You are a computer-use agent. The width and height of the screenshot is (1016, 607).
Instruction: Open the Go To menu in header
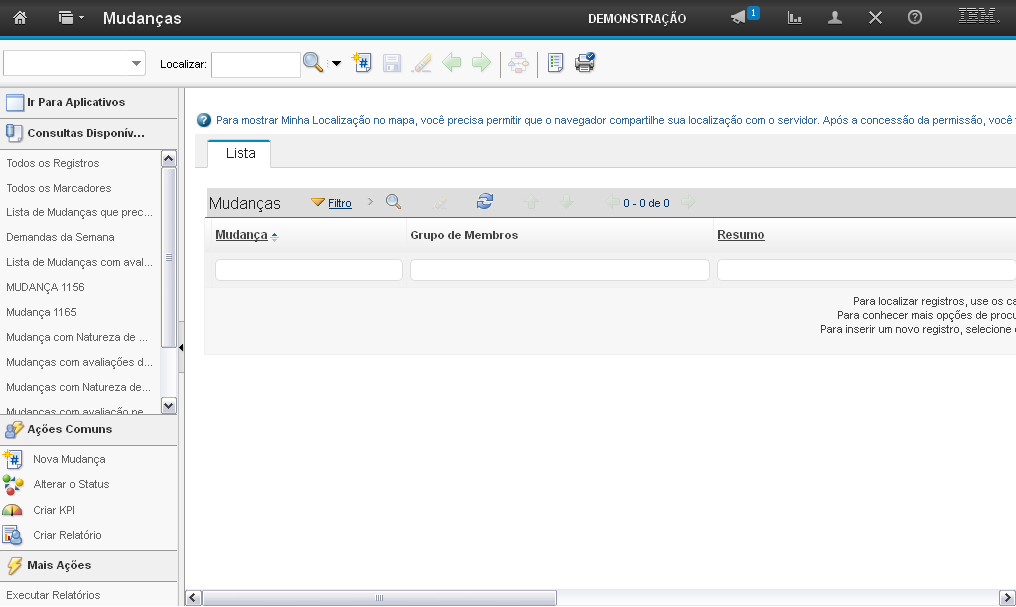(70, 18)
